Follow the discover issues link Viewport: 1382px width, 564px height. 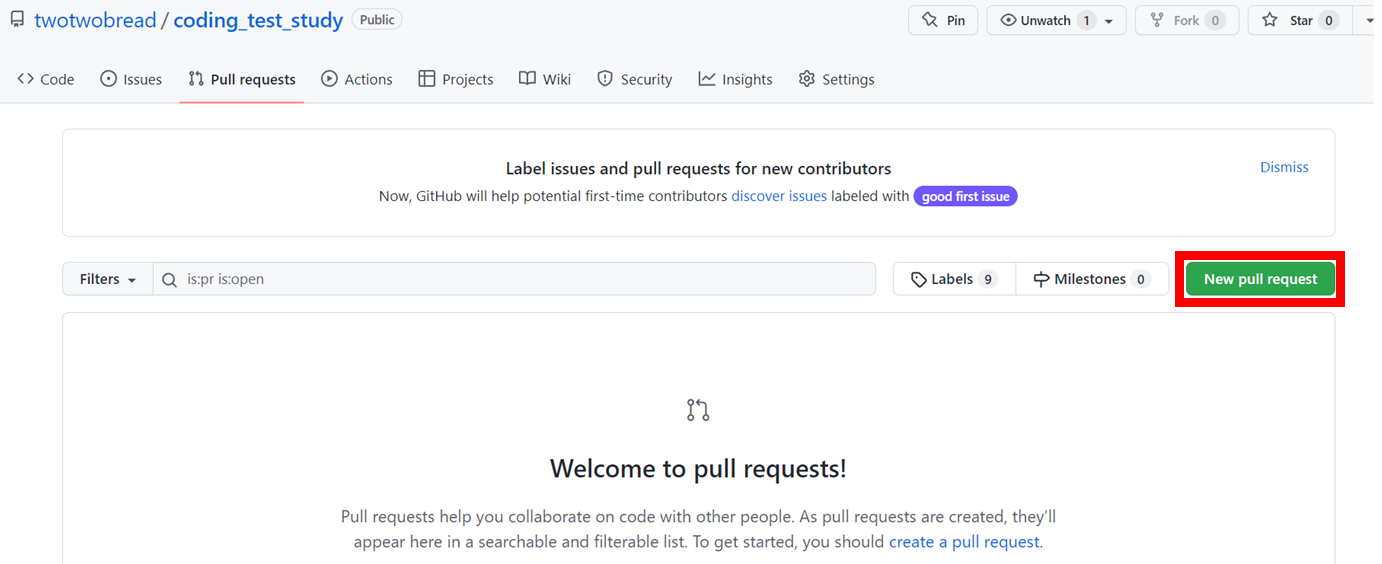(779, 196)
